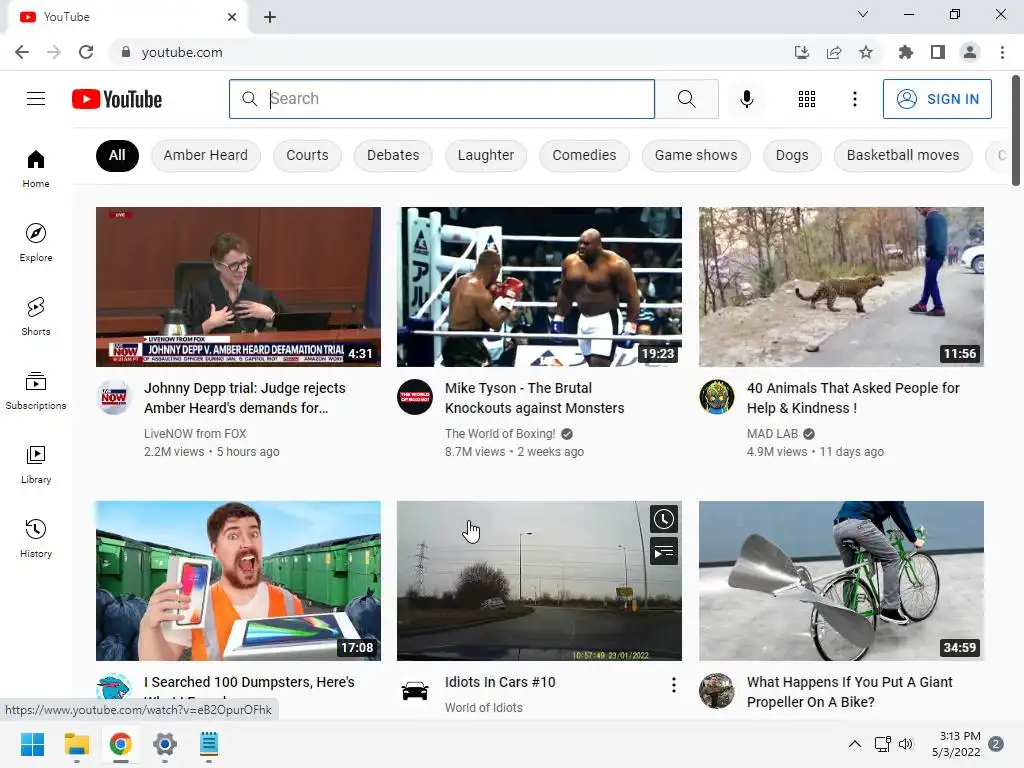The height and width of the screenshot is (768, 1024).
Task: Open Chrome extensions puzzle icon
Action: pos(905,52)
